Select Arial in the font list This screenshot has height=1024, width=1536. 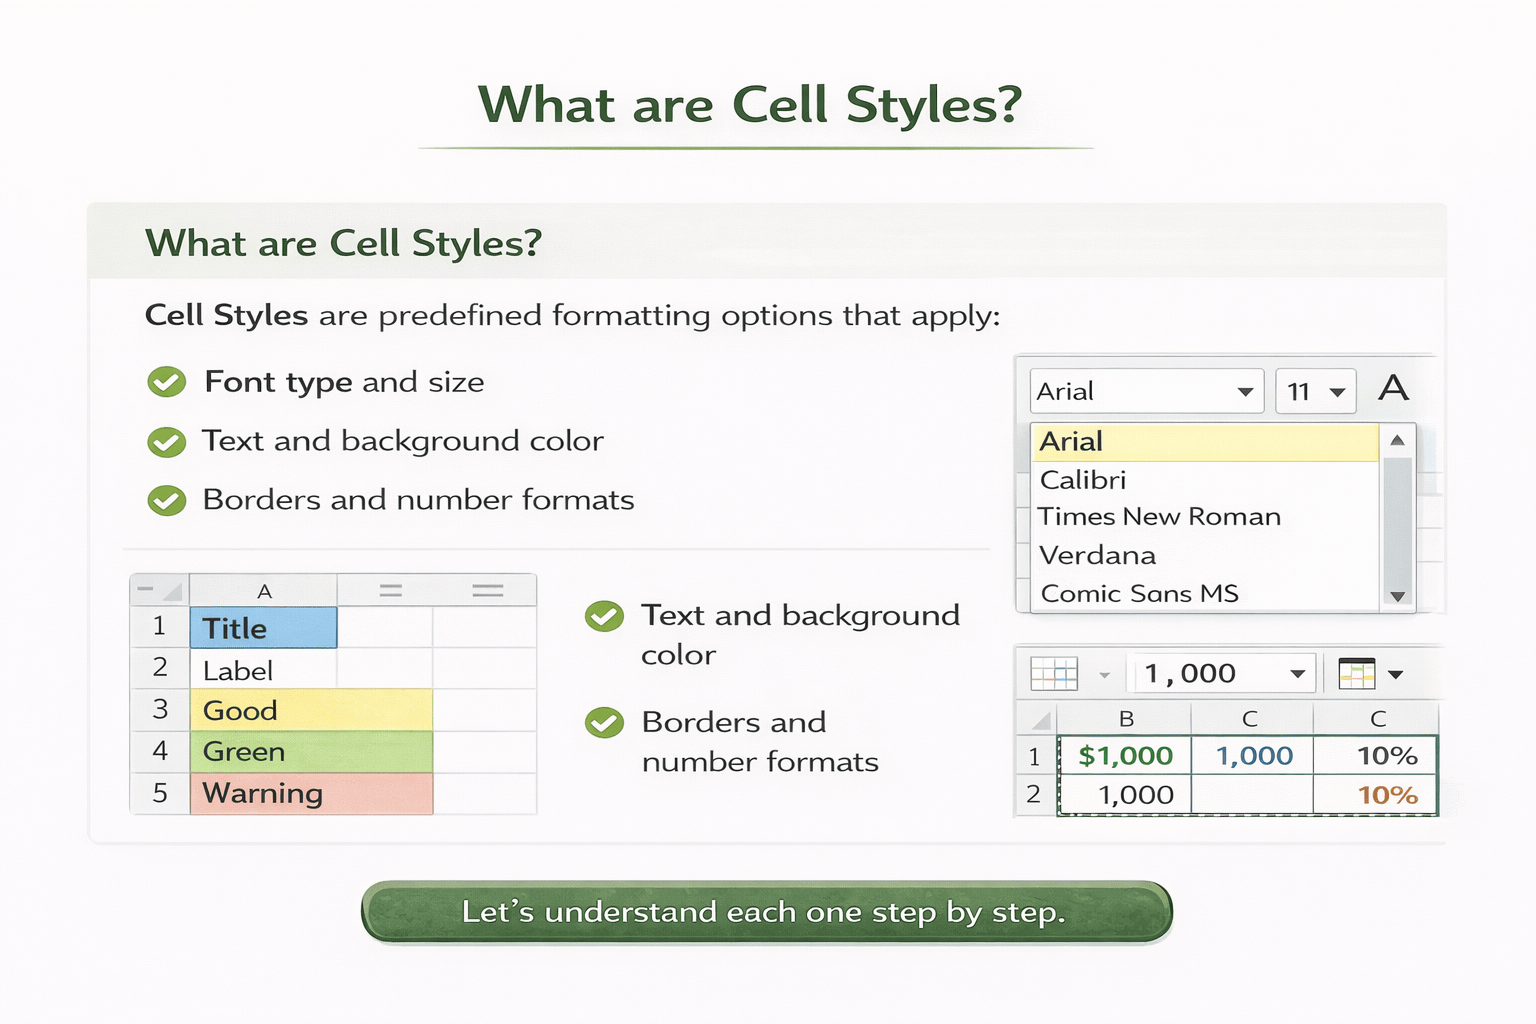[1205, 442]
